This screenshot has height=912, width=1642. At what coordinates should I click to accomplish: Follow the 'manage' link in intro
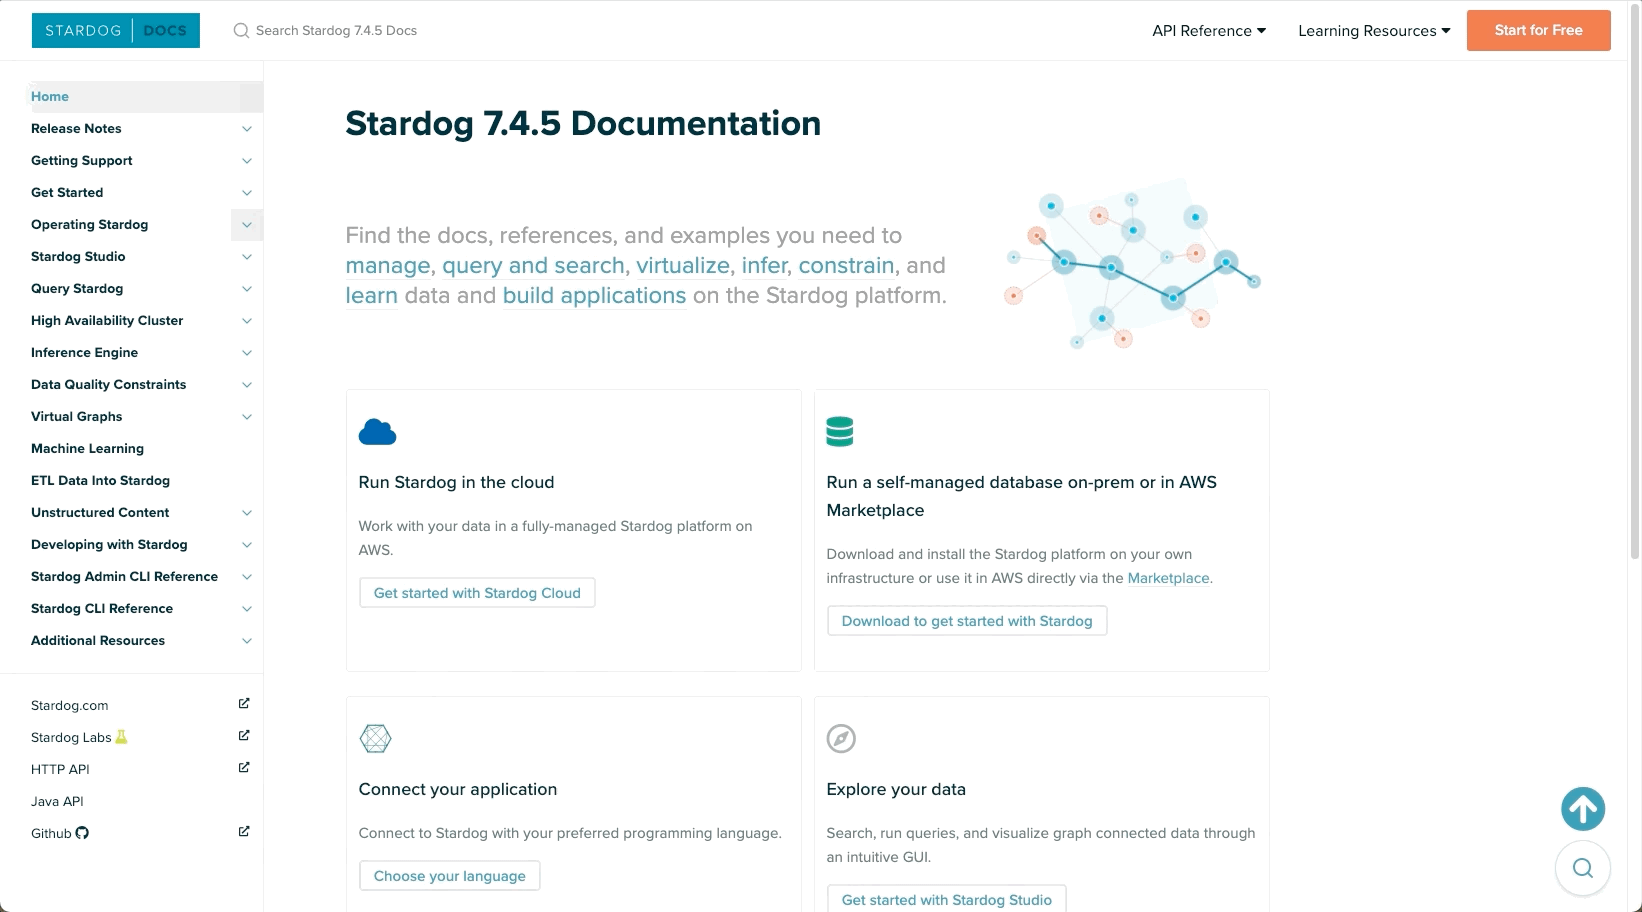tap(387, 266)
